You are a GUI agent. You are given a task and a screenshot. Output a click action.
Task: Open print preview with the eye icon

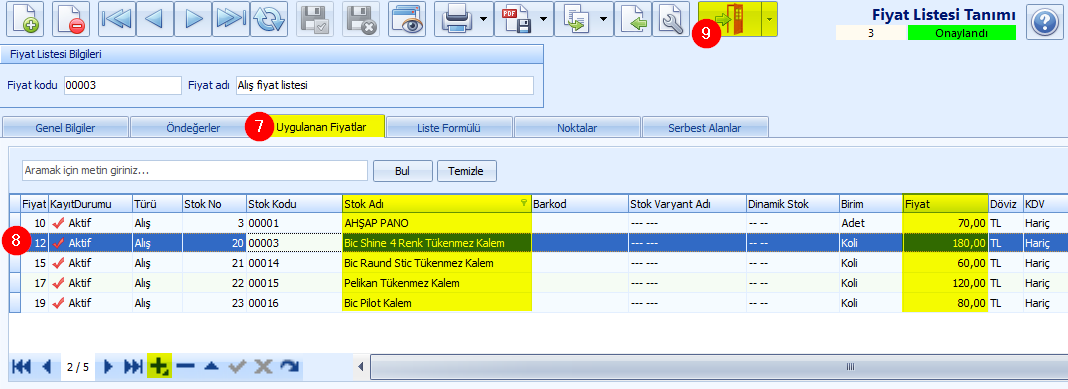point(407,19)
